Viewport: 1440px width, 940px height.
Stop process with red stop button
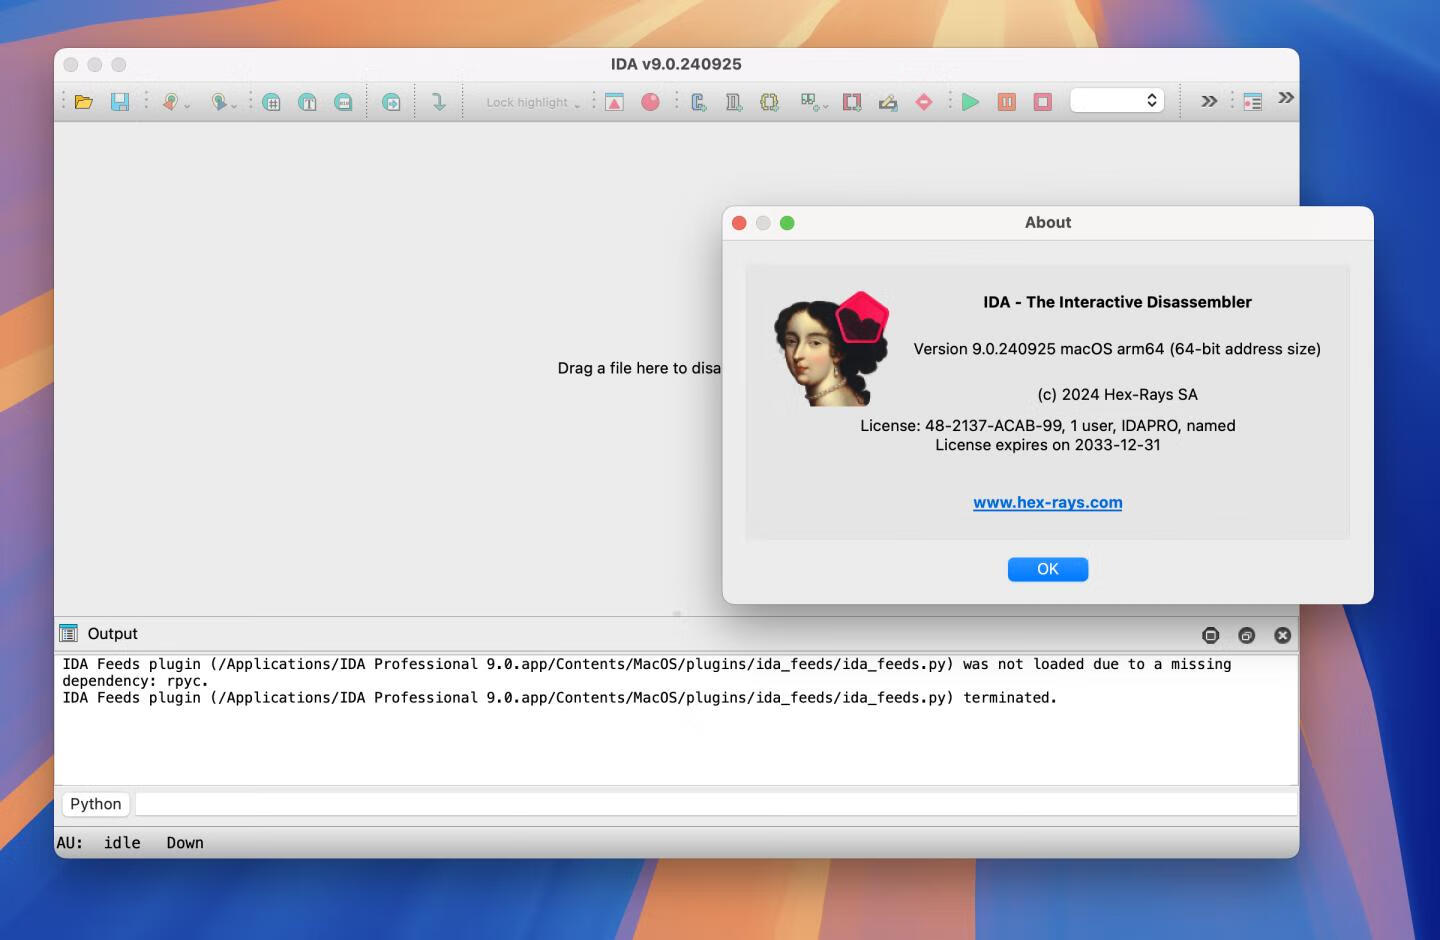(x=1043, y=102)
